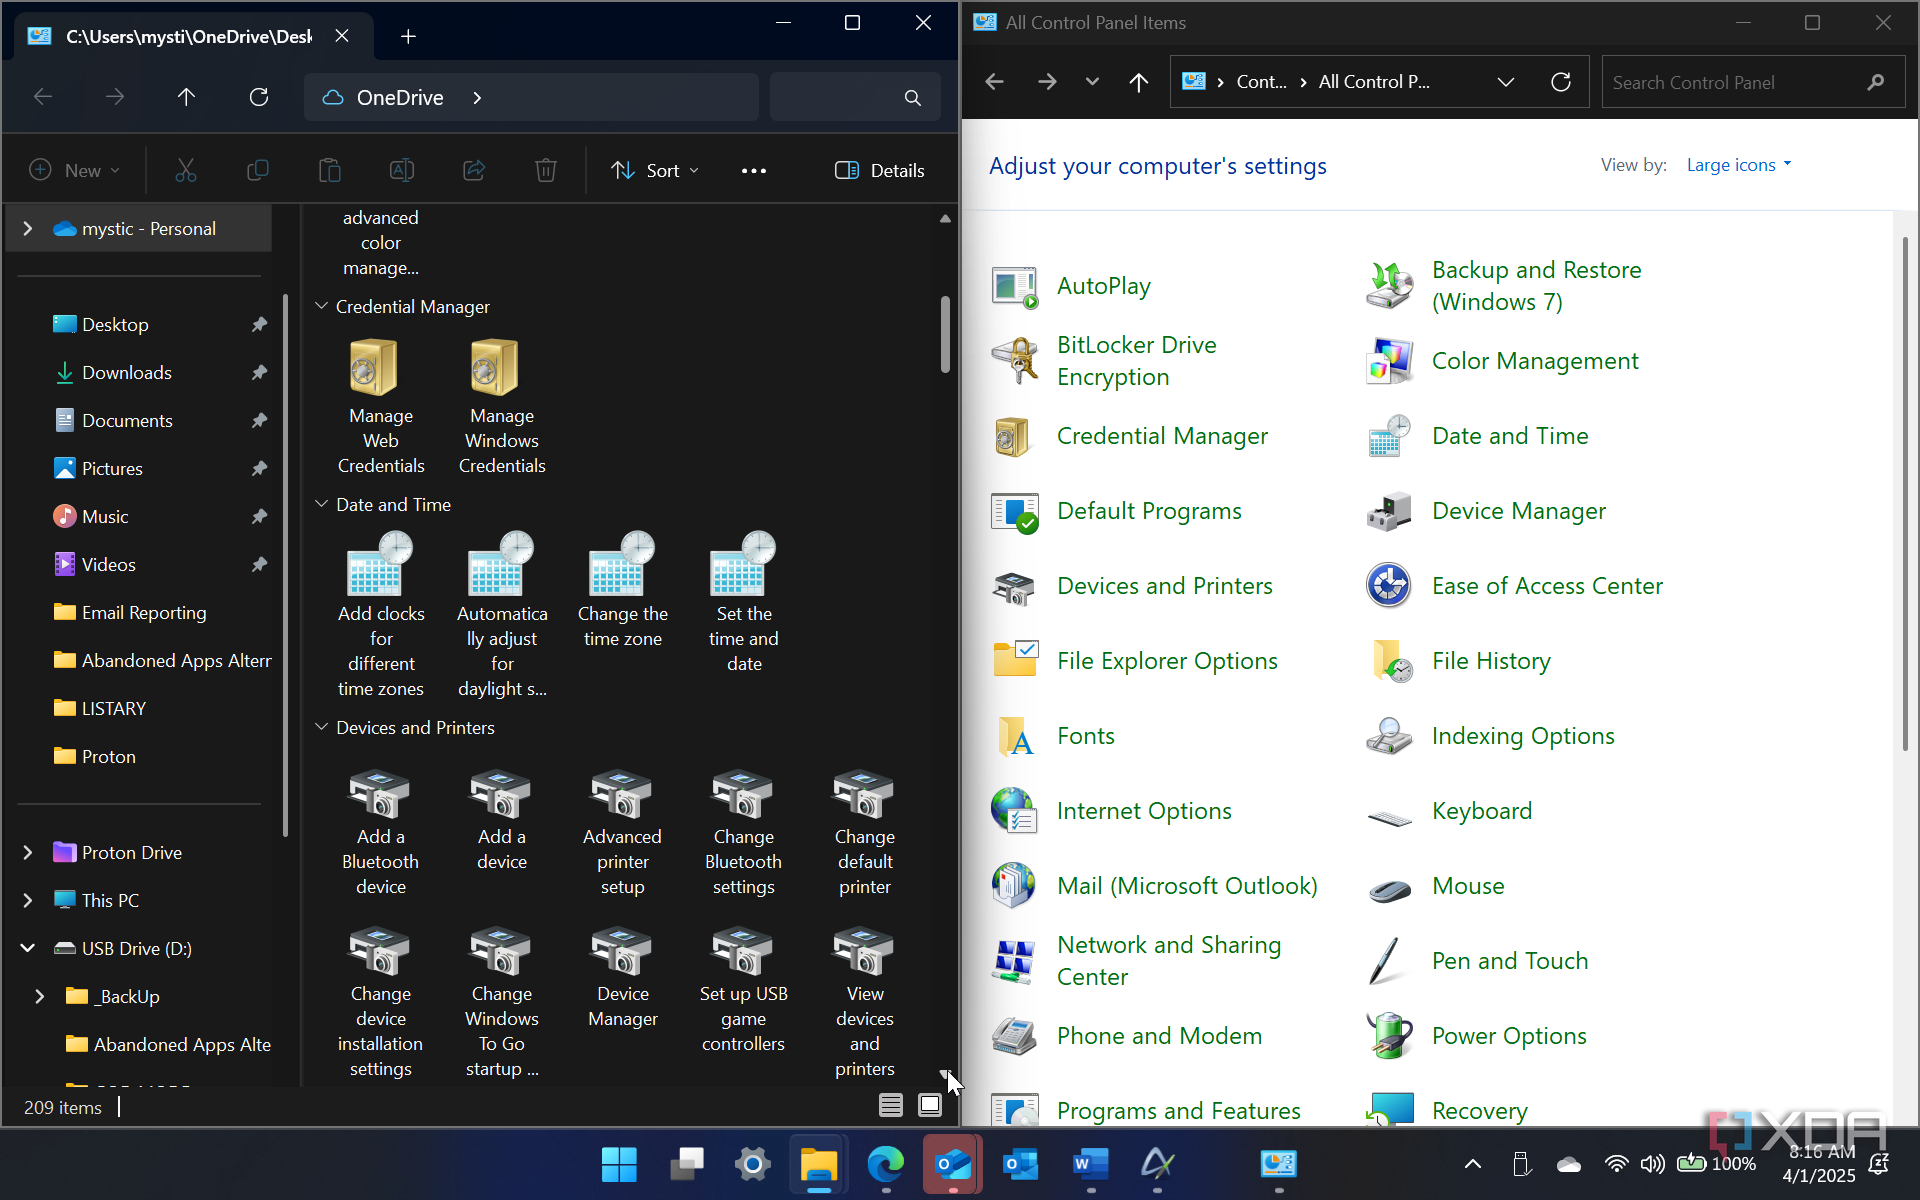Open the Windows Start menu

click(x=619, y=1163)
